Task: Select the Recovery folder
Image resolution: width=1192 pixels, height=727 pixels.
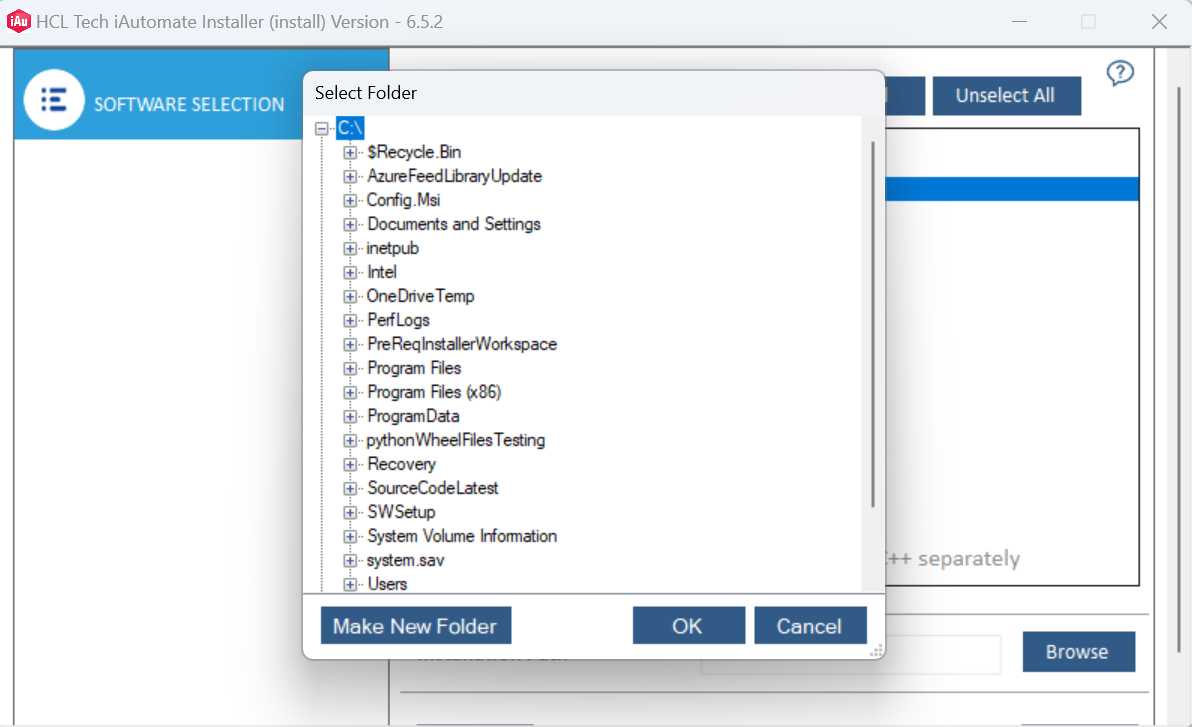Action: point(401,464)
